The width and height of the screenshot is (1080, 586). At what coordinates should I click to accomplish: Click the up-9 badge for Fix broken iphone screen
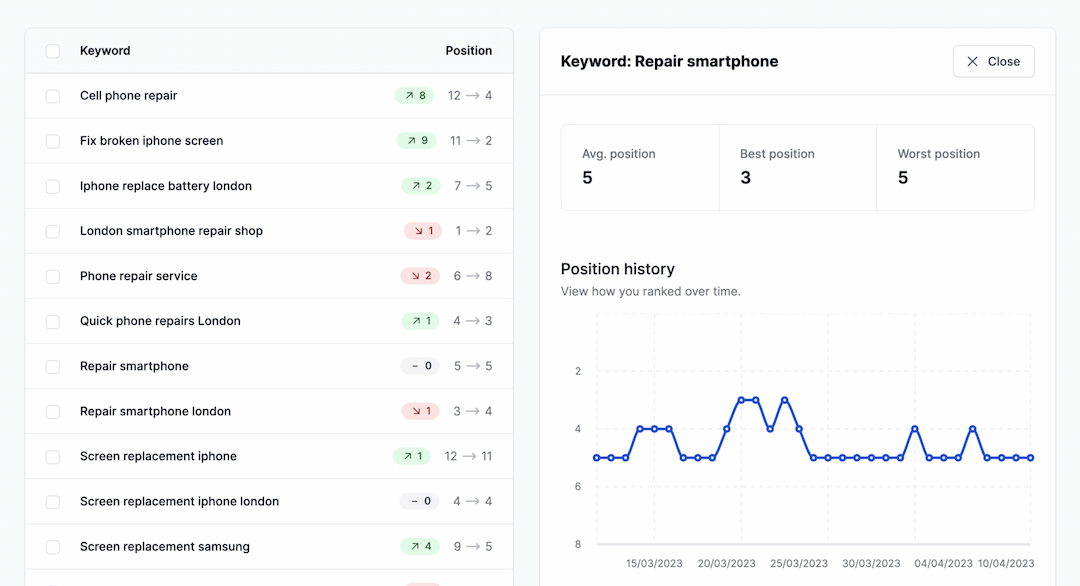(417, 141)
